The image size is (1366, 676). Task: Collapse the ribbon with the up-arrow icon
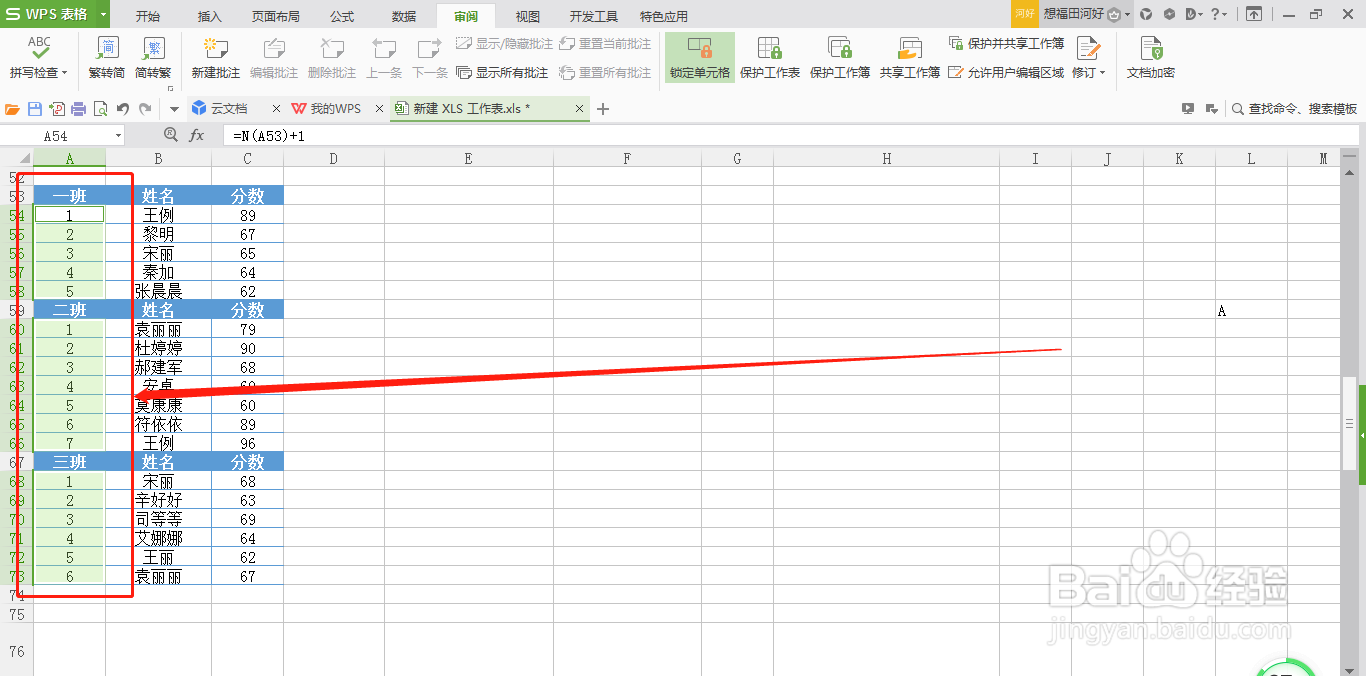(1253, 14)
